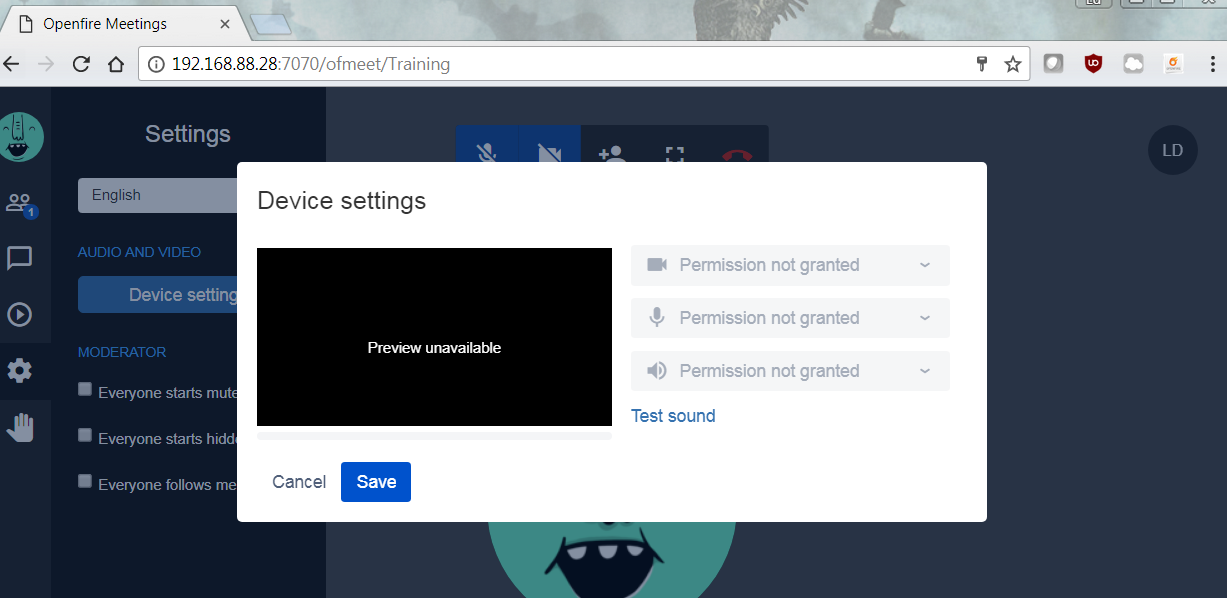This screenshot has width=1227, height=598.
Task: Click the Save button
Action: click(376, 482)
